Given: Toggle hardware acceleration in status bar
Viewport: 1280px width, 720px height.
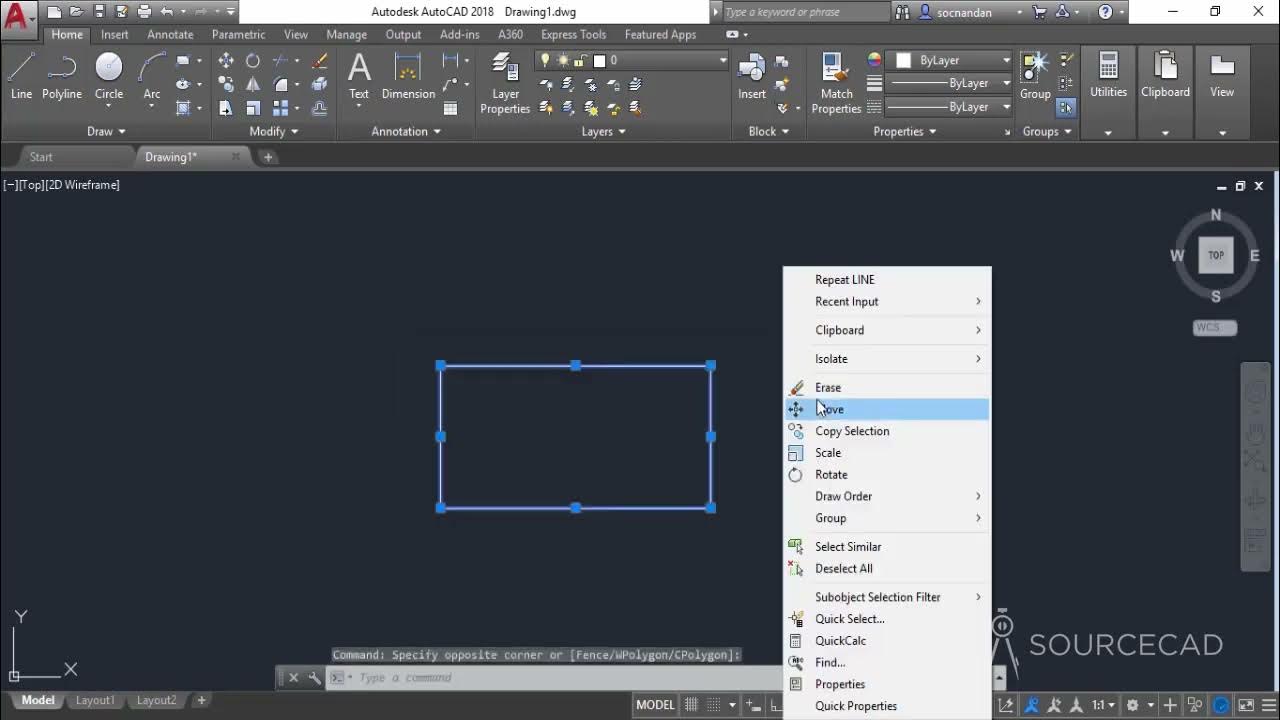Looking at the screenshot, I should tap(1221, 705).
